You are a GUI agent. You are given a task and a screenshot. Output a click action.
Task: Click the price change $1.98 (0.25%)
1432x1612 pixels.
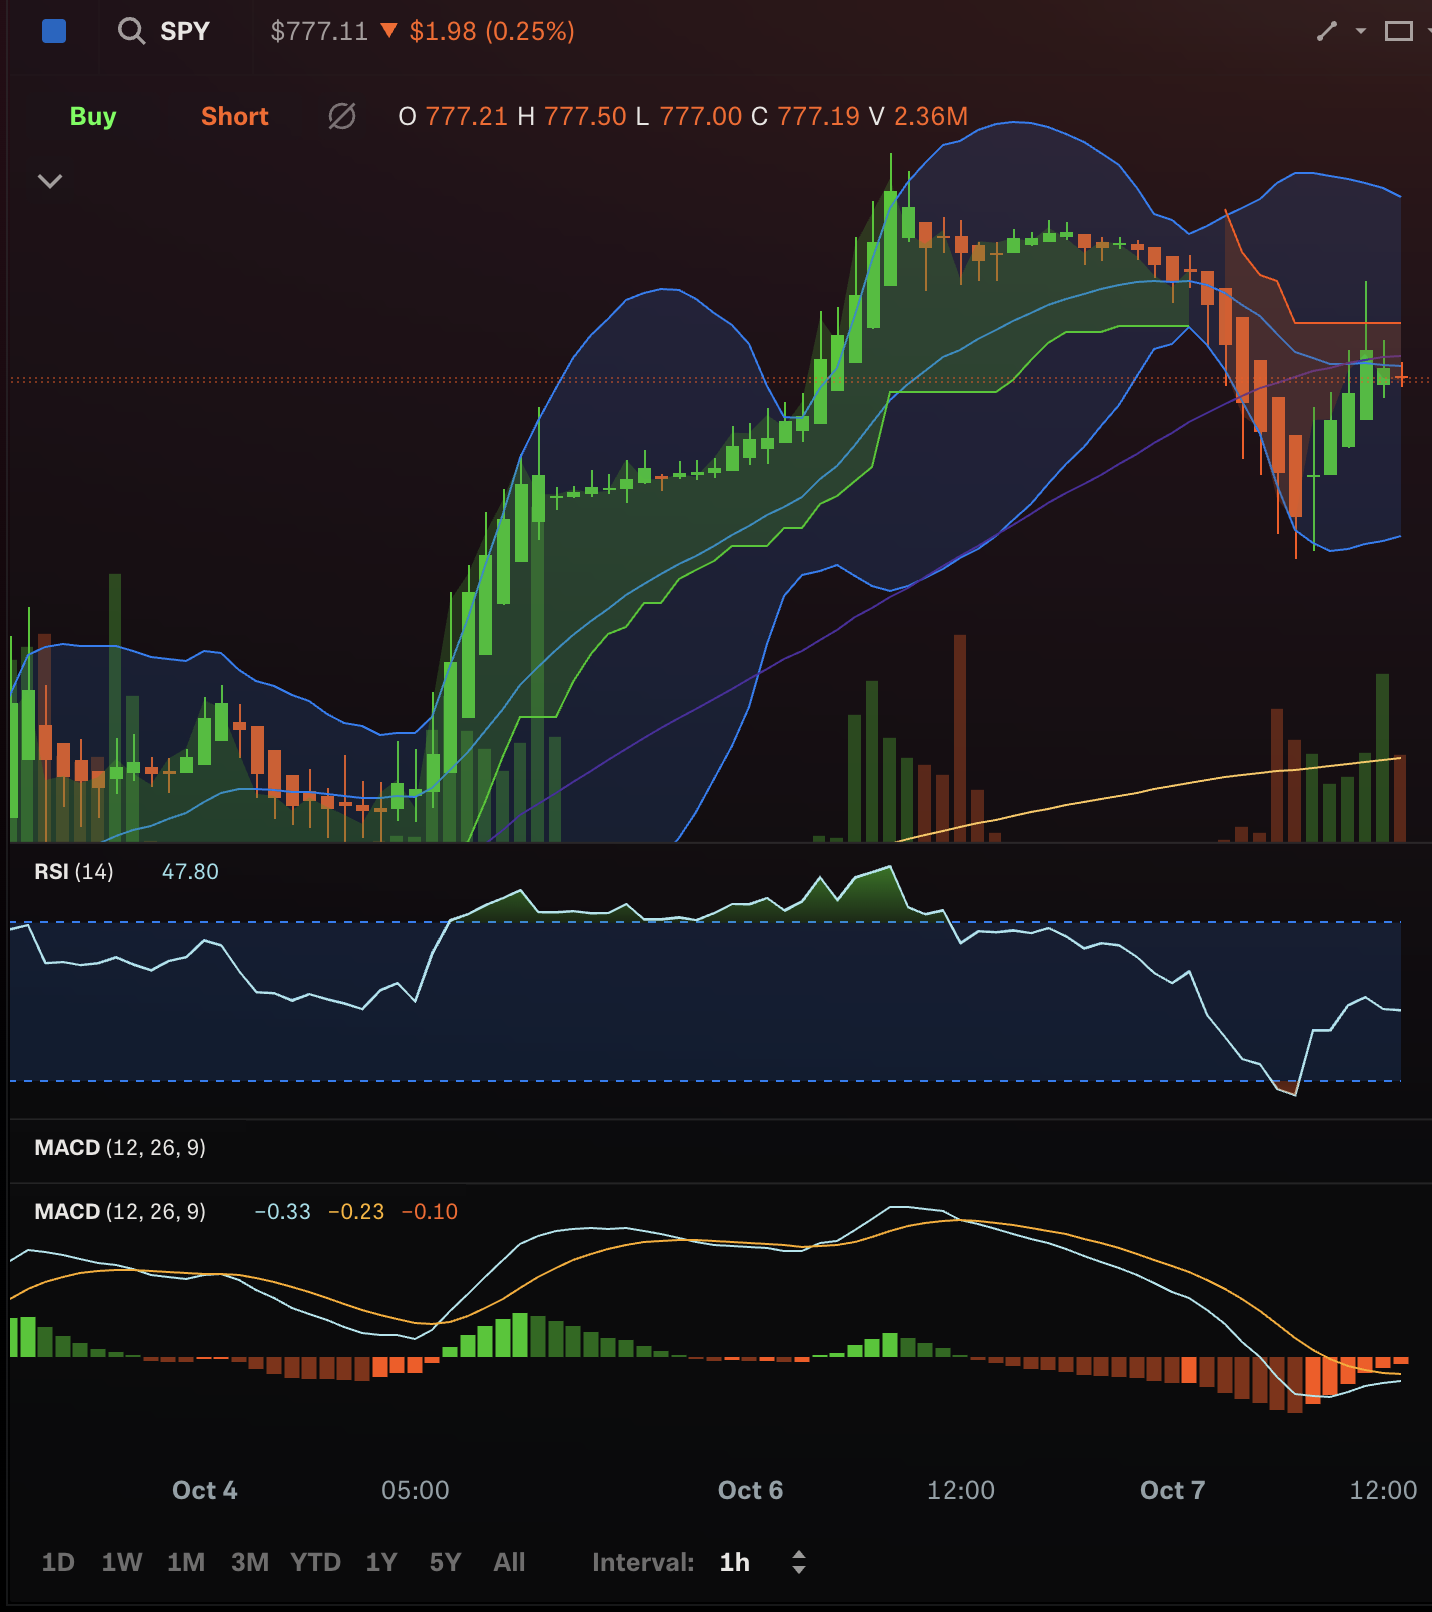point(492,31)
